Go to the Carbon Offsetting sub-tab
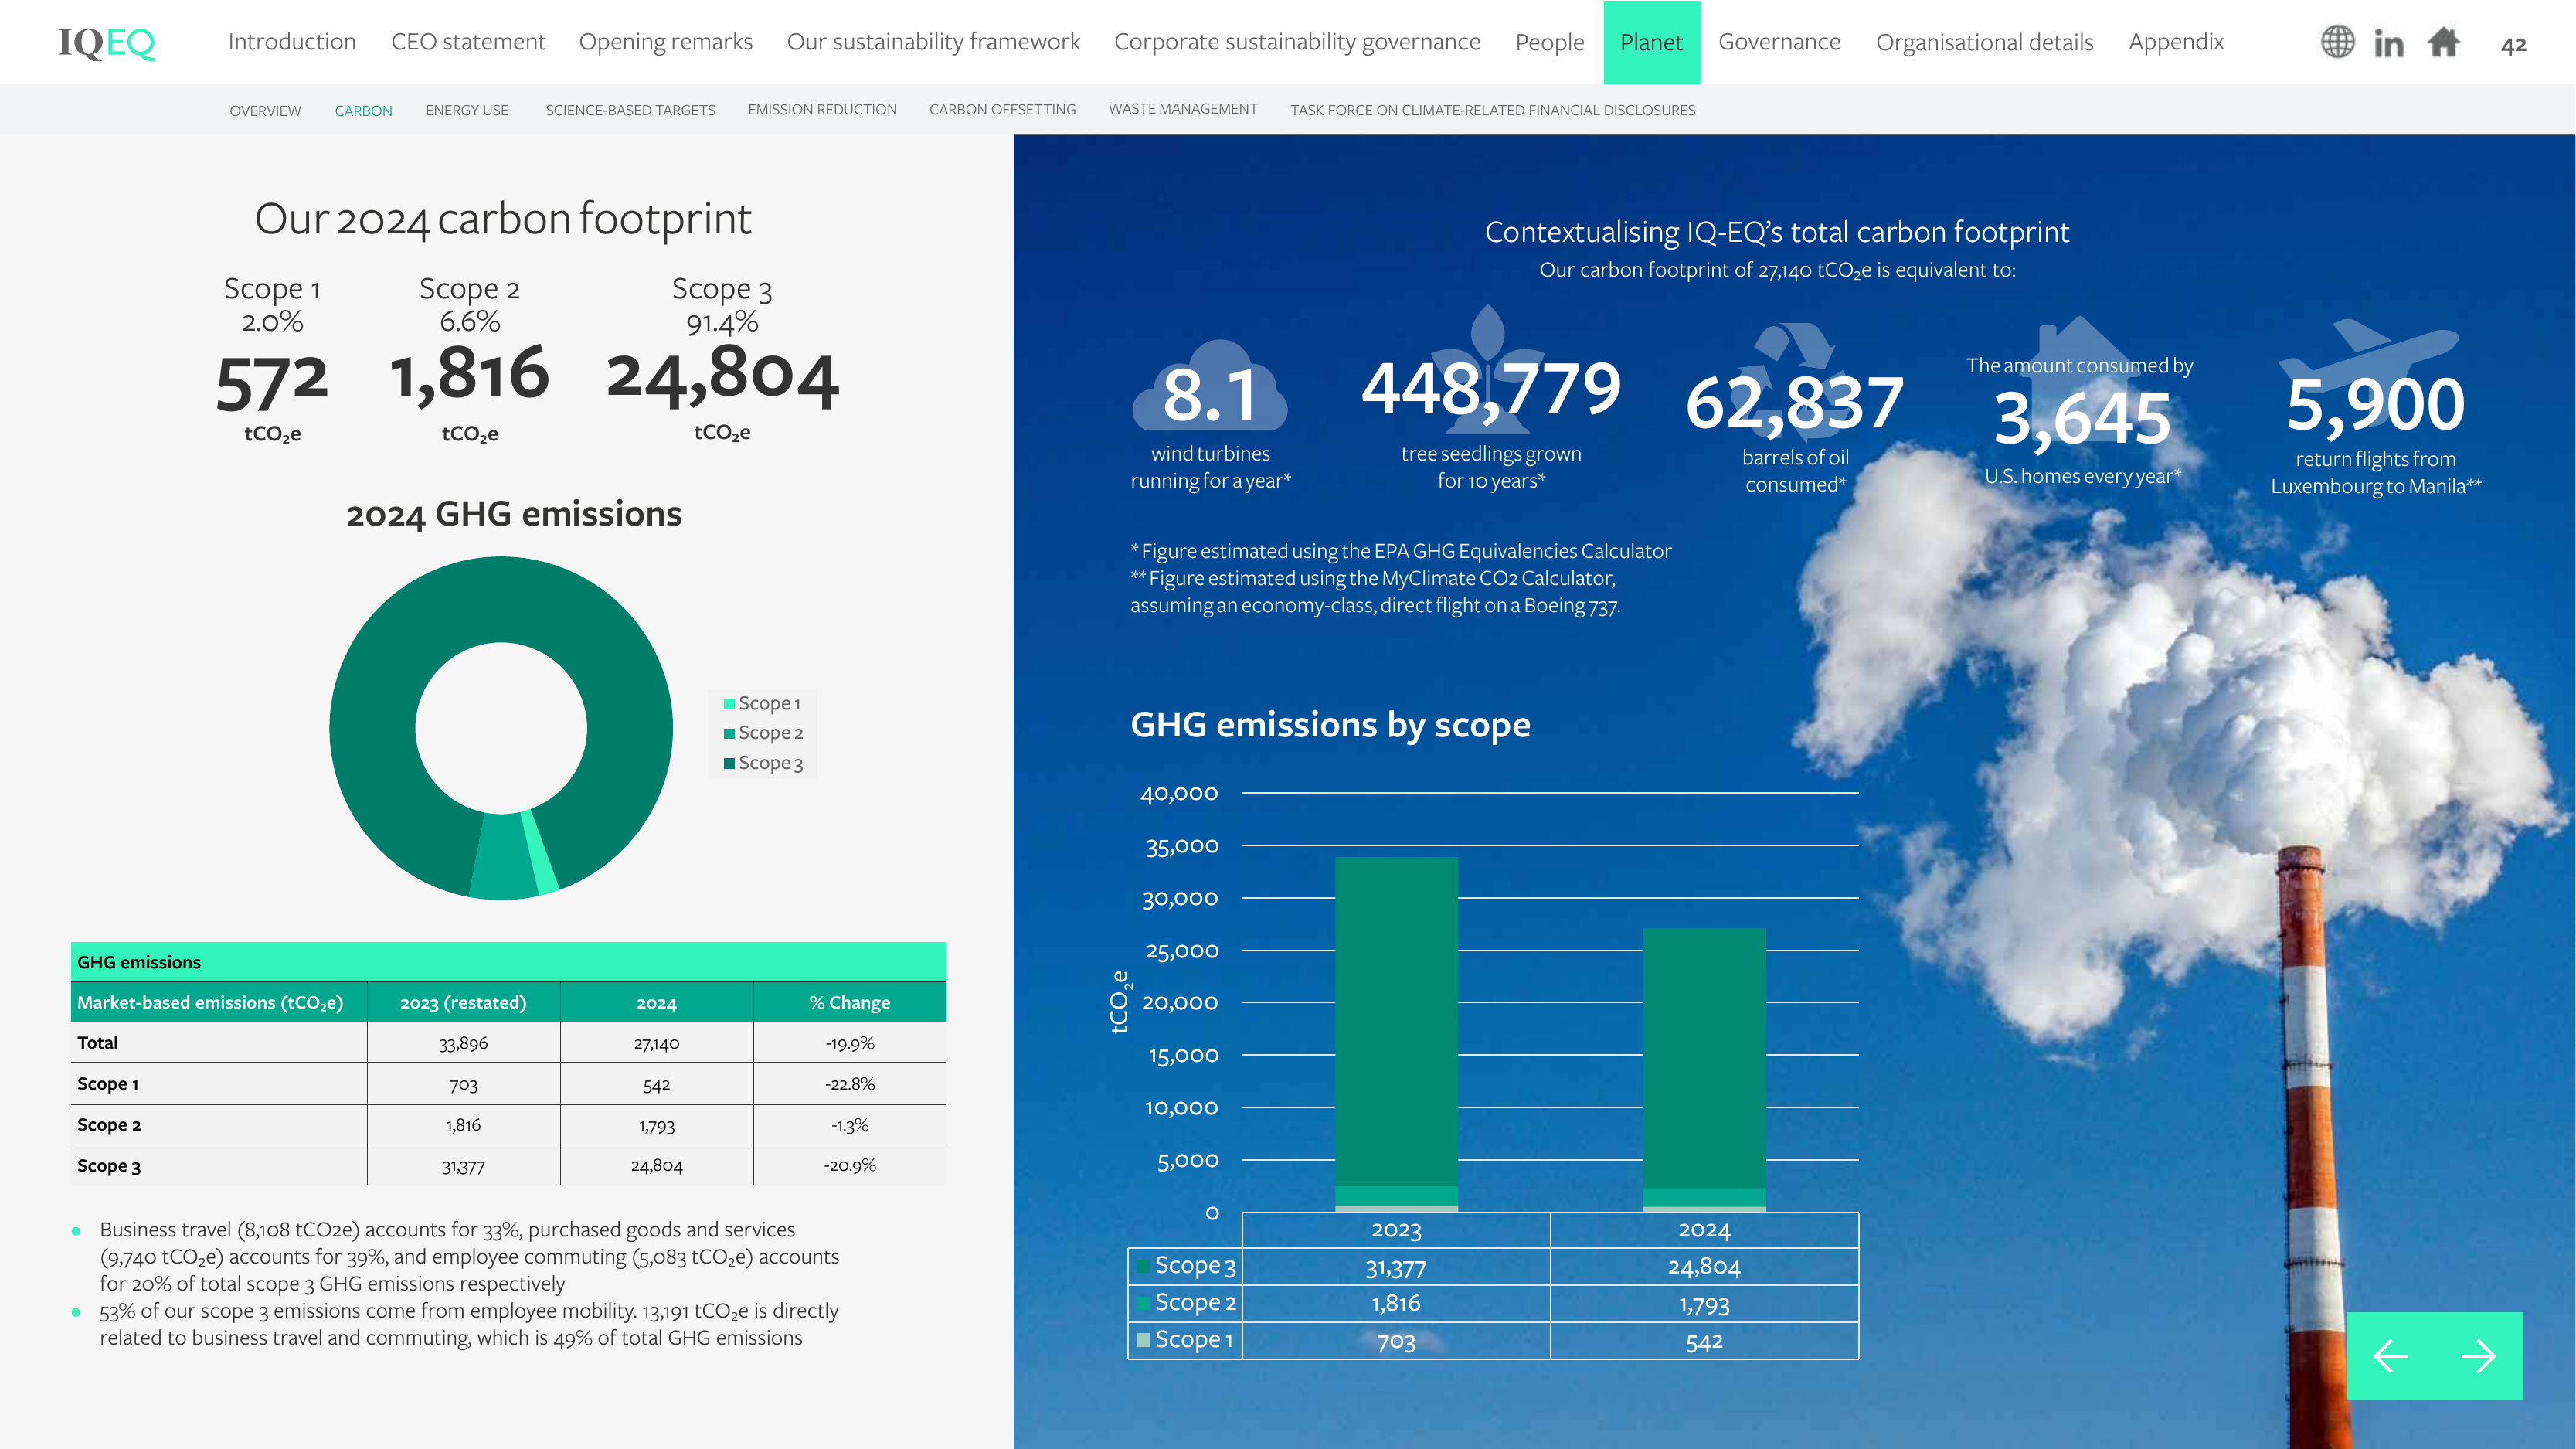Viewport: 2576px width, 1449px height. [x=1002, y=109]
